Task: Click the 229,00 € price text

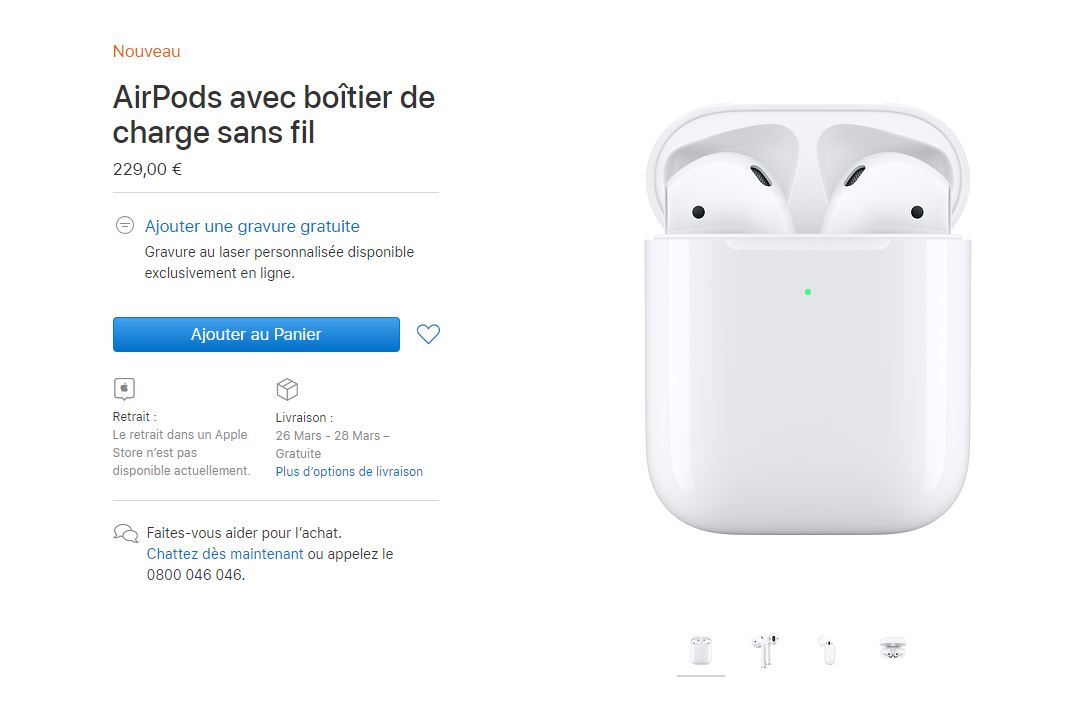Action: [147, 169]
